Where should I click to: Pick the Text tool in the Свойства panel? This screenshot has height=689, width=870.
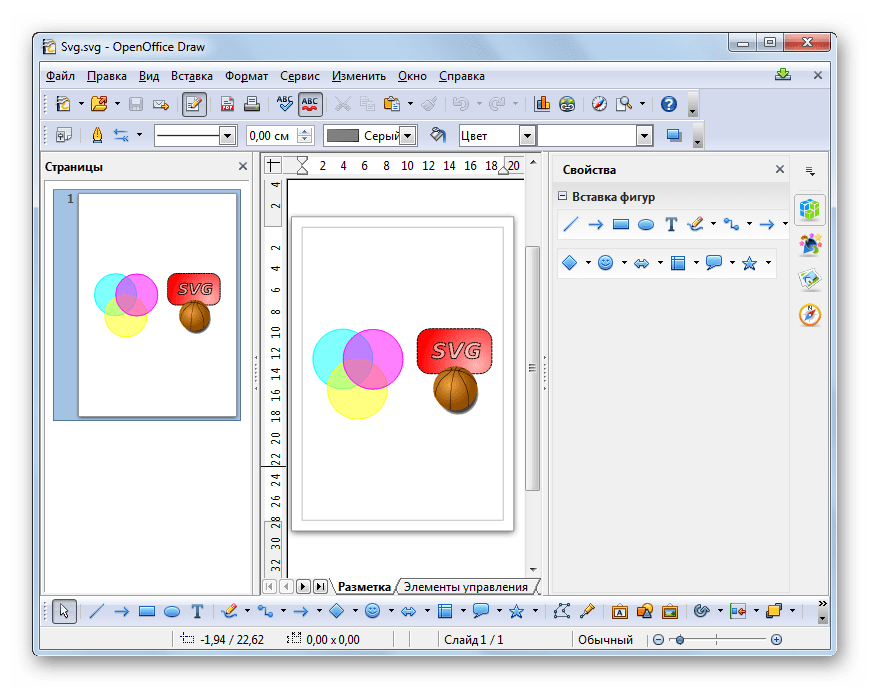pyautogui.click(x=671, y=224)
